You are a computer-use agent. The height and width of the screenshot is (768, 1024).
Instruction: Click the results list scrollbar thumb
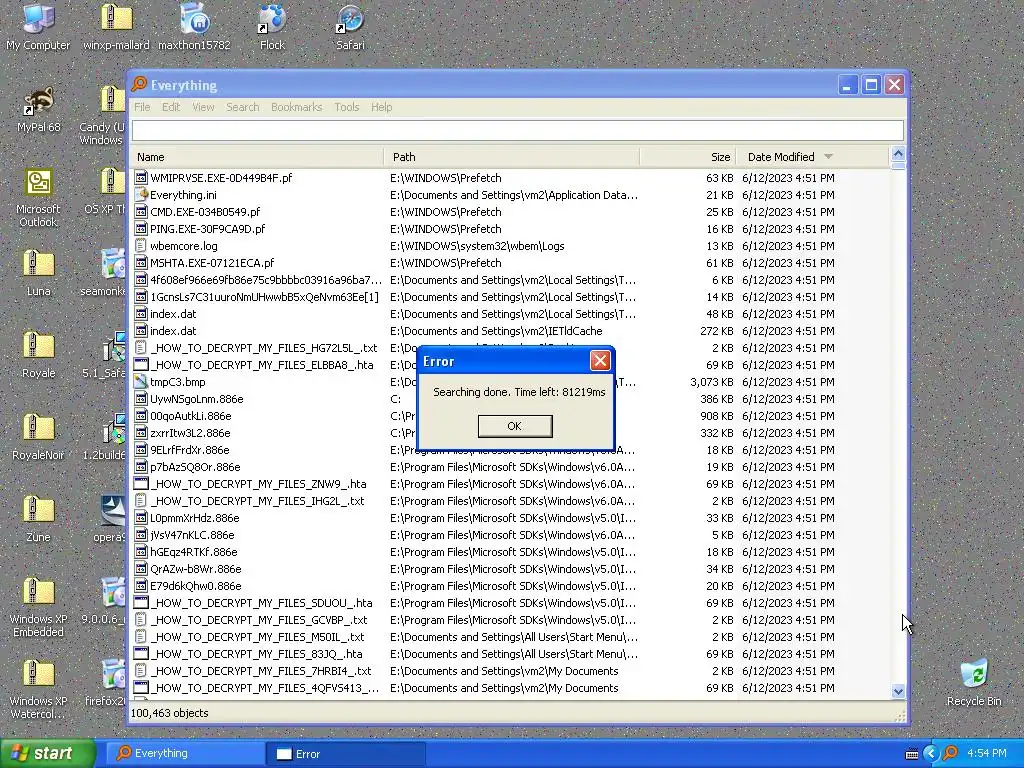(x=898, y=165)
